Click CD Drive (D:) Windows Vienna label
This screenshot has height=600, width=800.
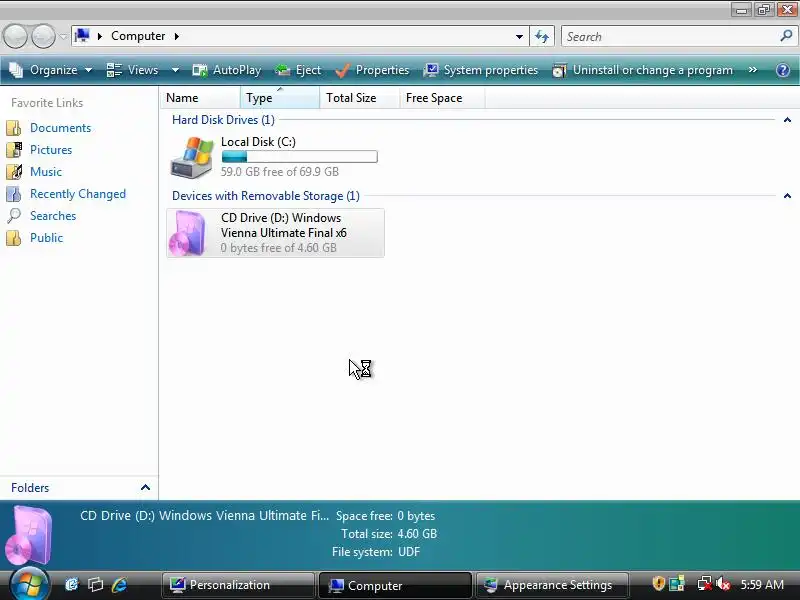(x=284, y=225)
